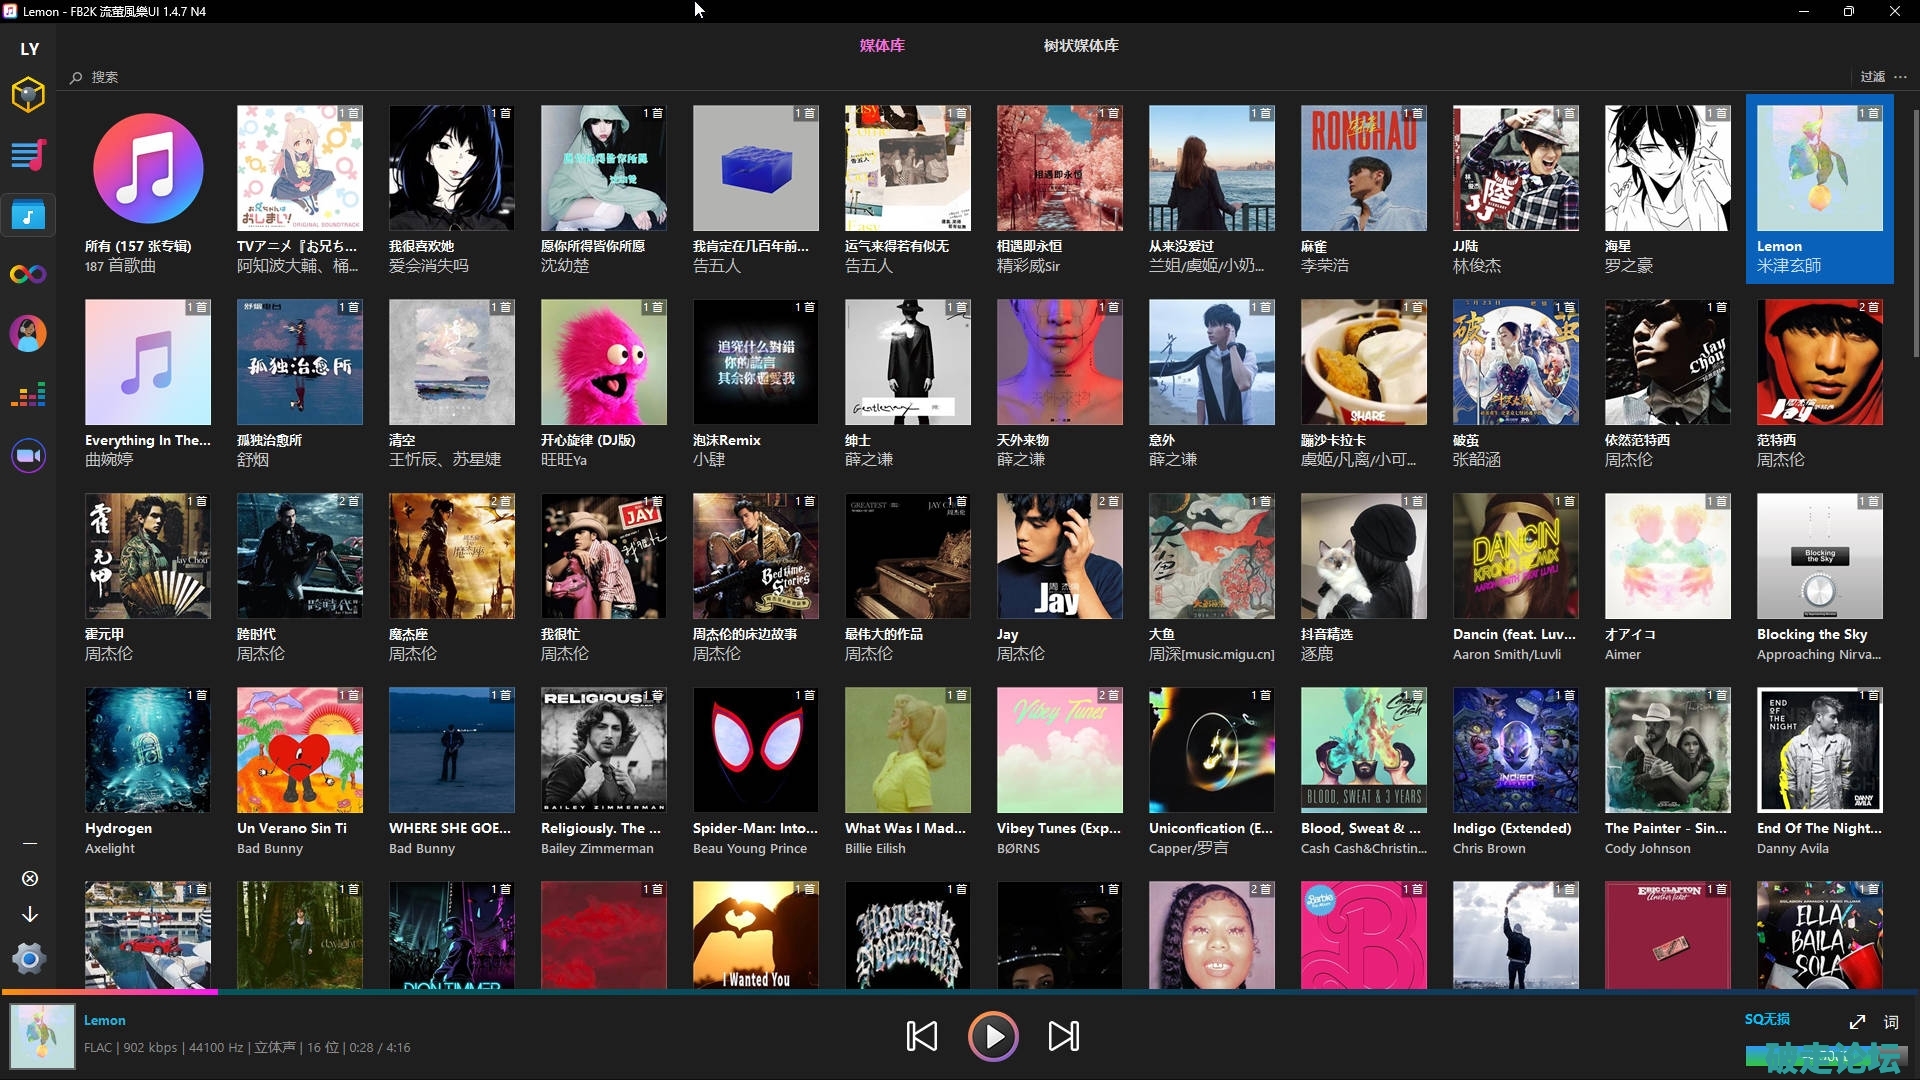Open the avatar with headphones icon
1920x1080 pixels.
coord(28,334)
